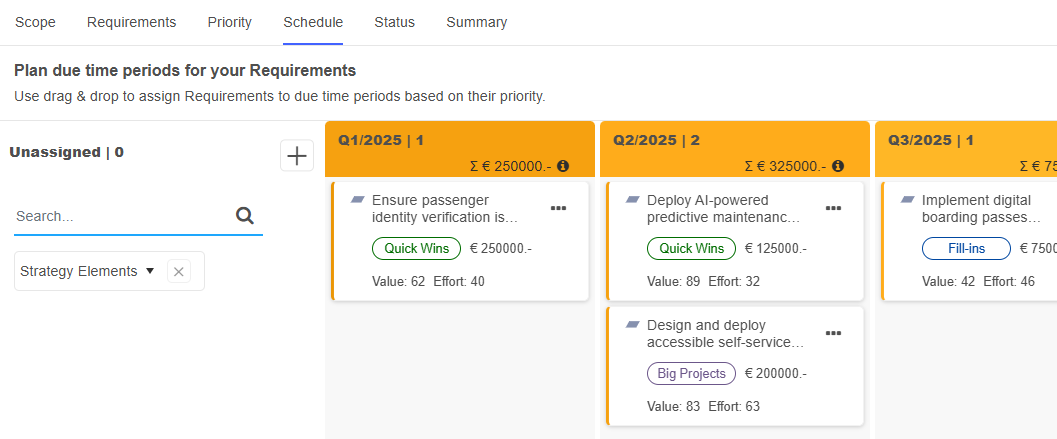Viewport: 1057px width, 439px height.
Task: Switch to the Scope tab
Action: tap(35, 22)
